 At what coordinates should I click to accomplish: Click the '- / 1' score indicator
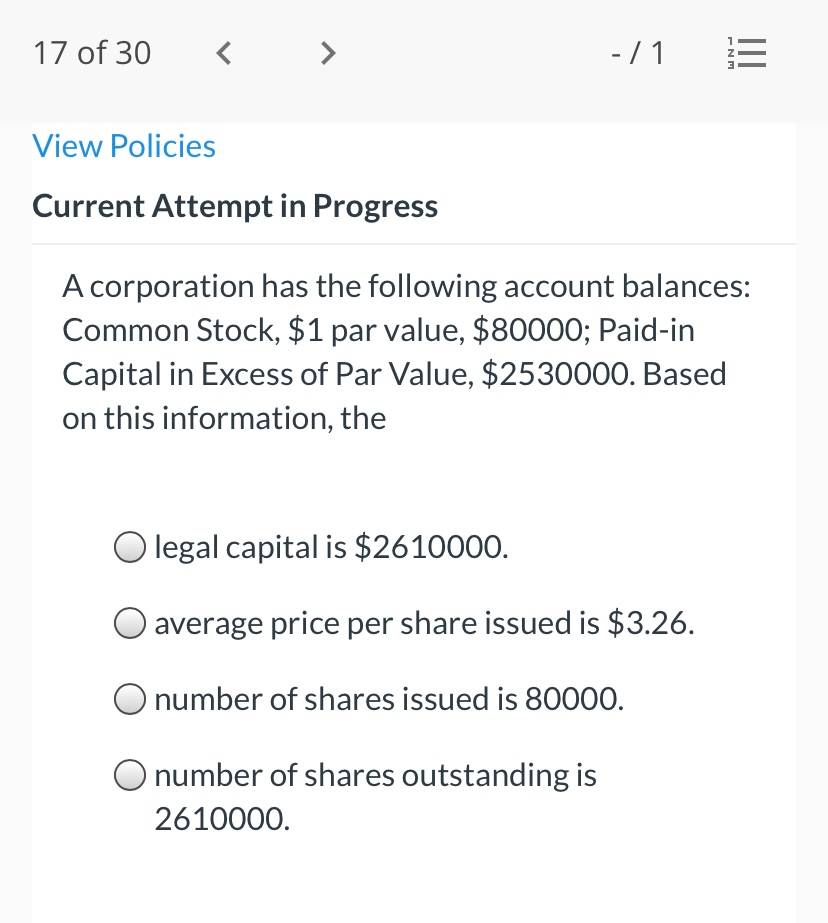pos(637,53)
